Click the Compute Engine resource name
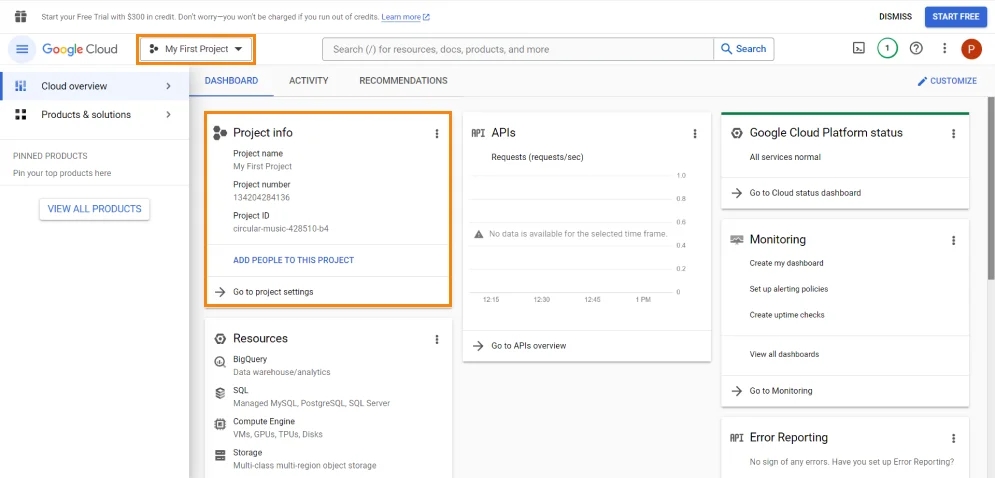 coord(264,422)
